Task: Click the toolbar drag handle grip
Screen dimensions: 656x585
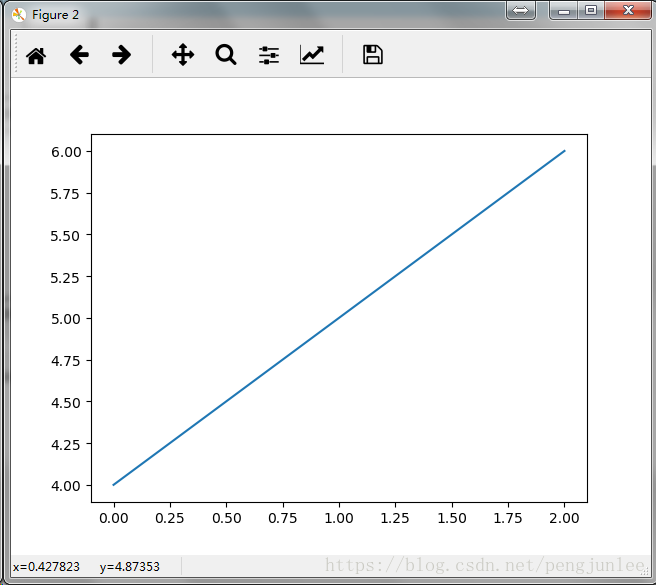Action: tap(16, 54)
